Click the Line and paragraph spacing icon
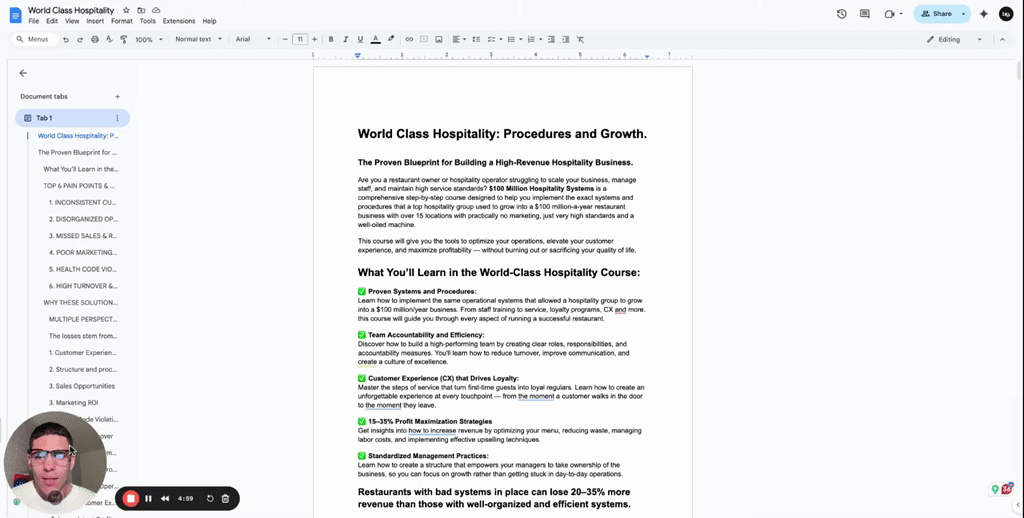Image resolution: width=1024 pixels, height=518 pixels. click(476, 39)
